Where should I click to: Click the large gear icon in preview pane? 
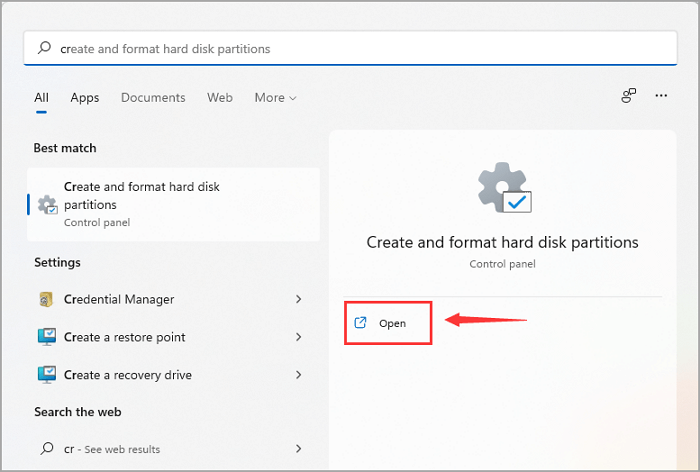point(502,189)
